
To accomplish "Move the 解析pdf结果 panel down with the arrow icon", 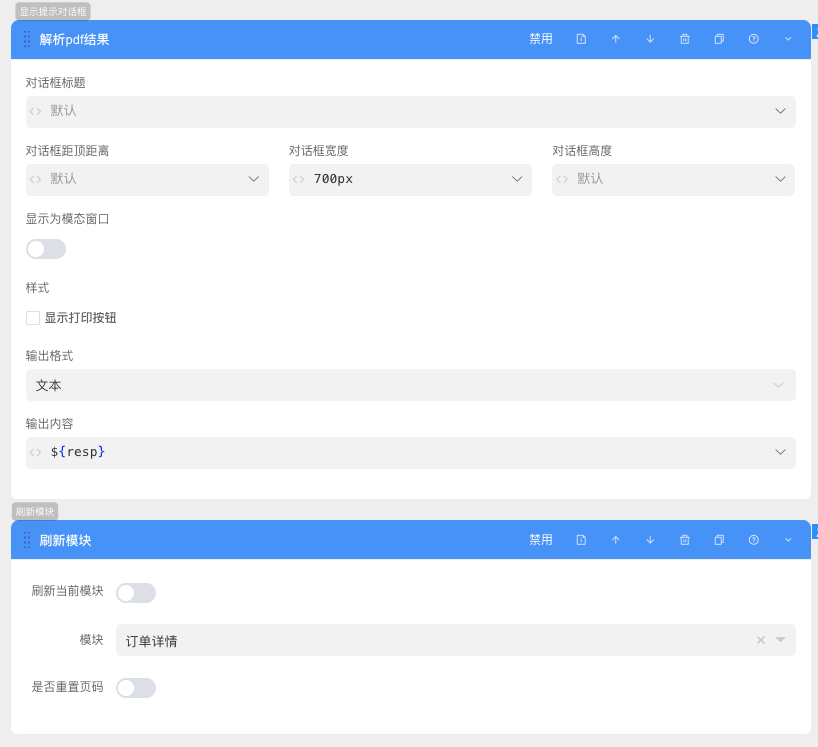I will click(649, 39).
